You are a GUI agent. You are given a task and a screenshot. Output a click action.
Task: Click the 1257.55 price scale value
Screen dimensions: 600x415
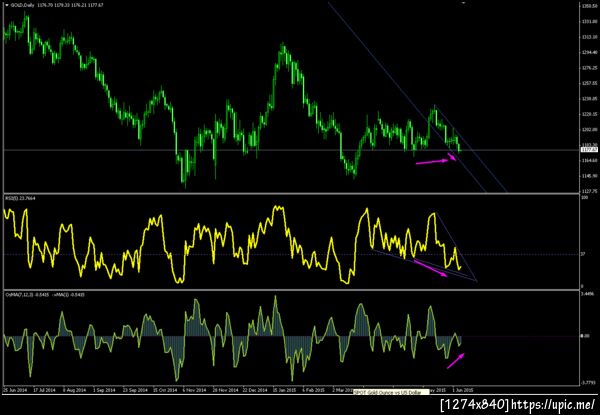(x=589, y=83)
